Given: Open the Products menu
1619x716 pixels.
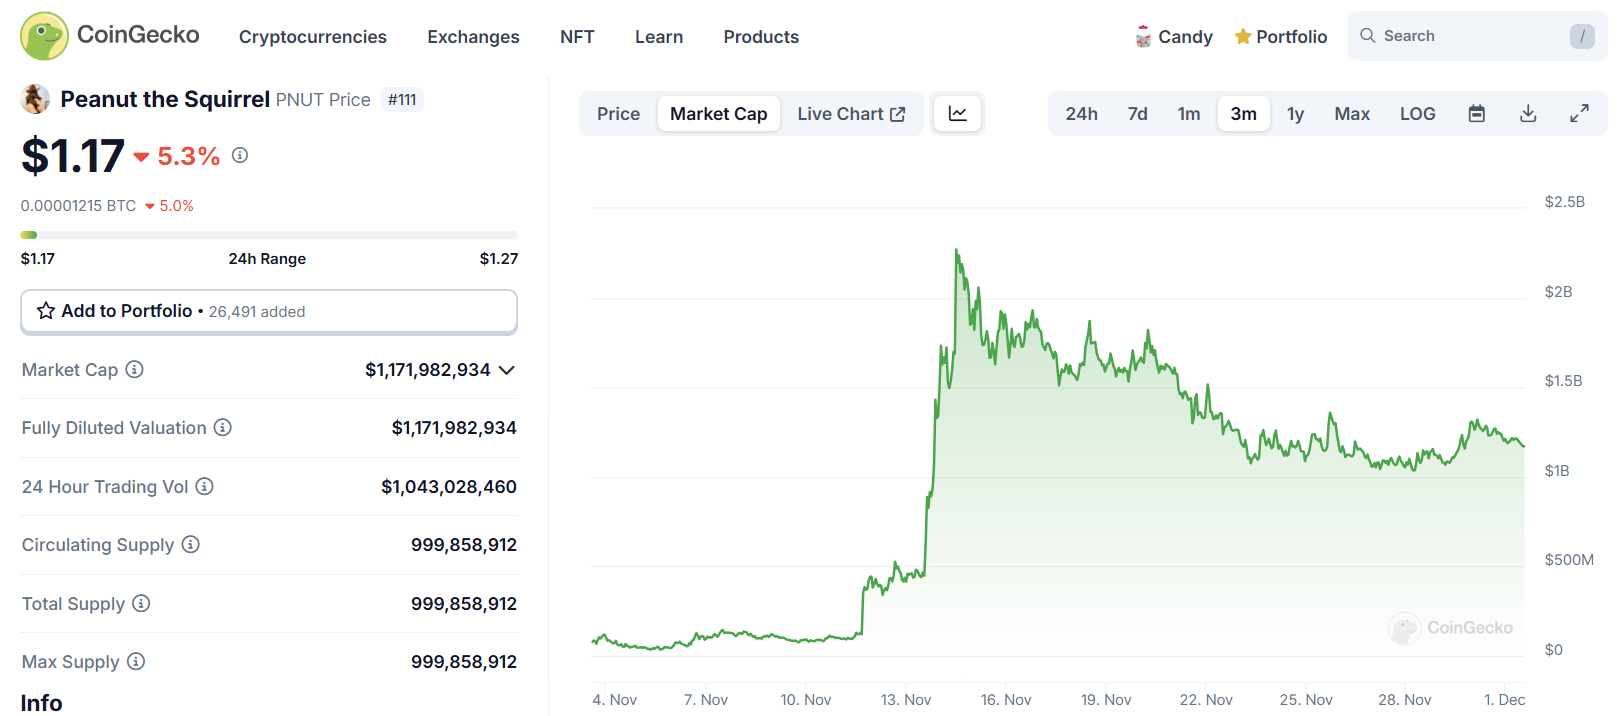Looking at the screenshot, I should [761, 37].
